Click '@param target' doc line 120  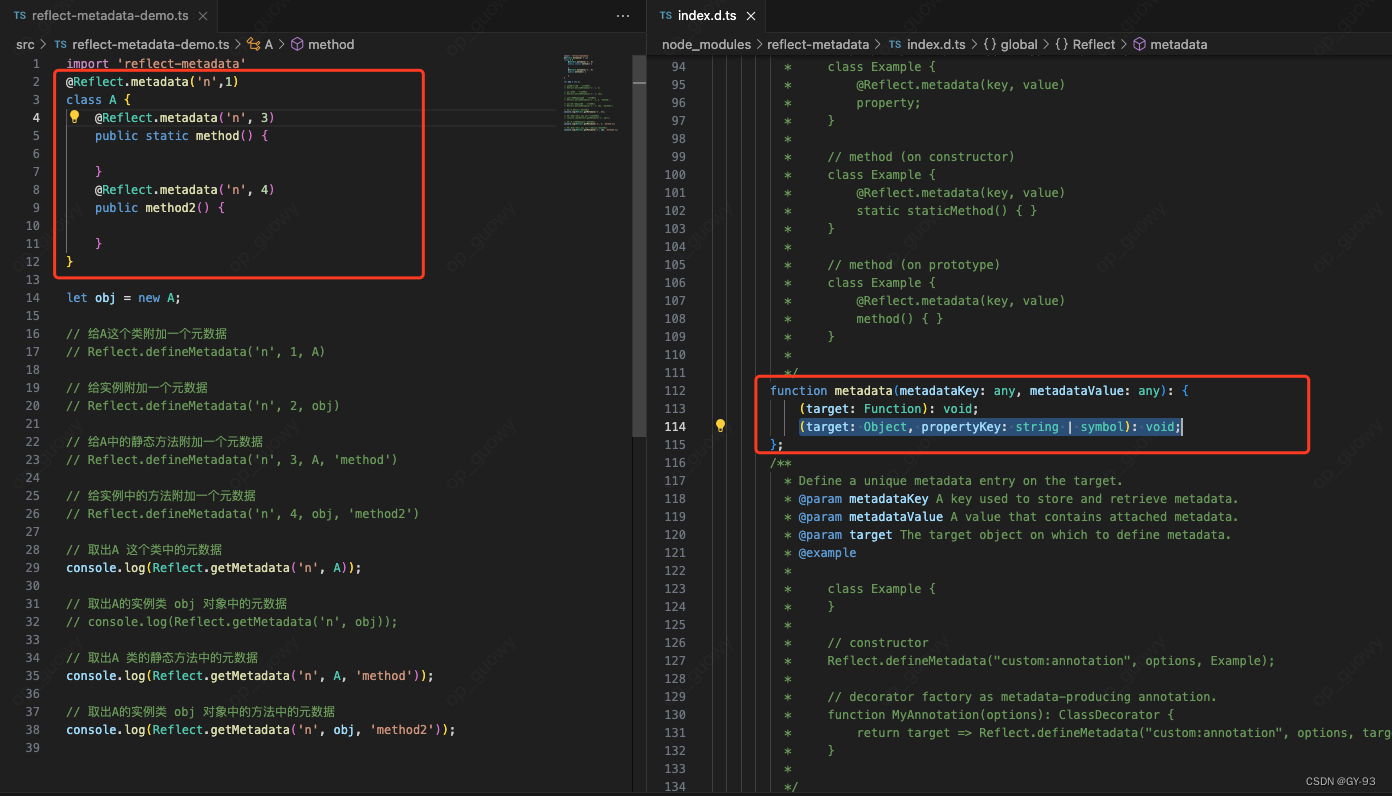pos(1015,534)
